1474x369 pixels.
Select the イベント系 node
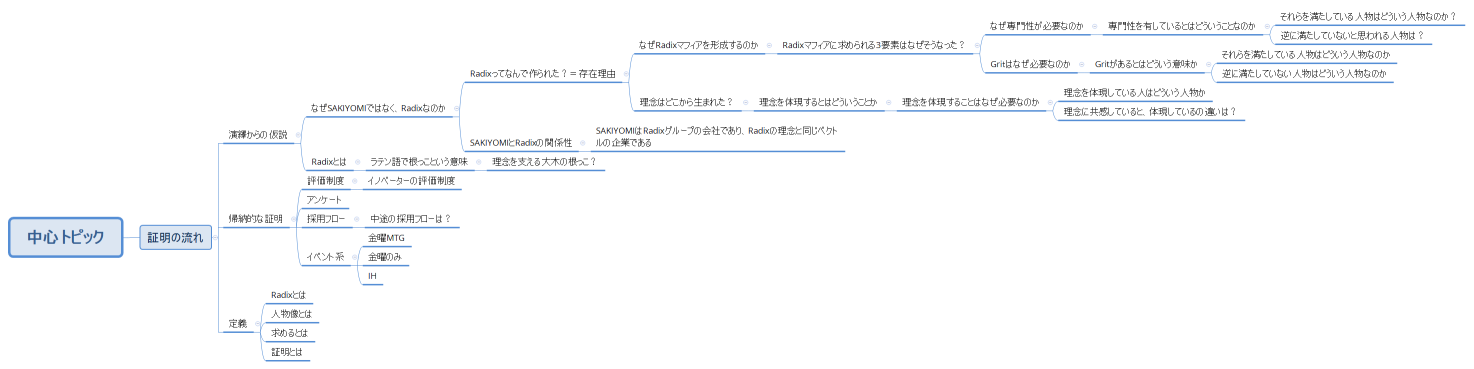coord(325,257)
